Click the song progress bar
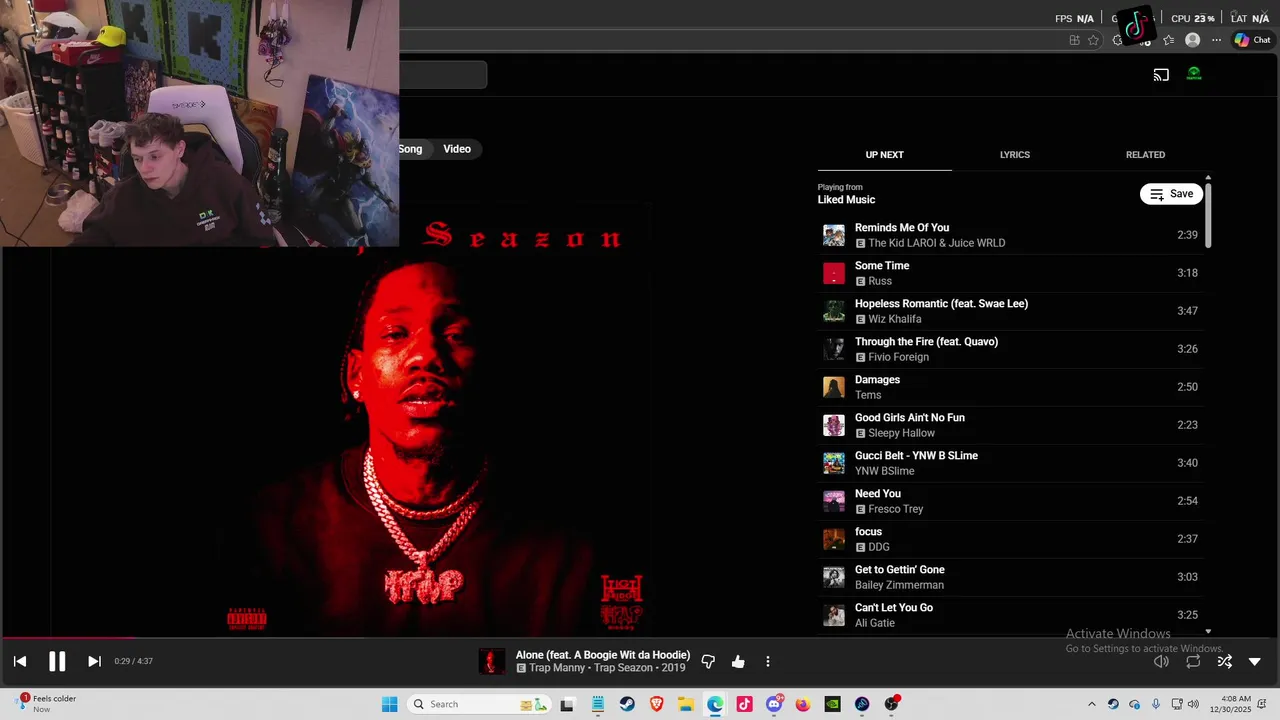 640,637
